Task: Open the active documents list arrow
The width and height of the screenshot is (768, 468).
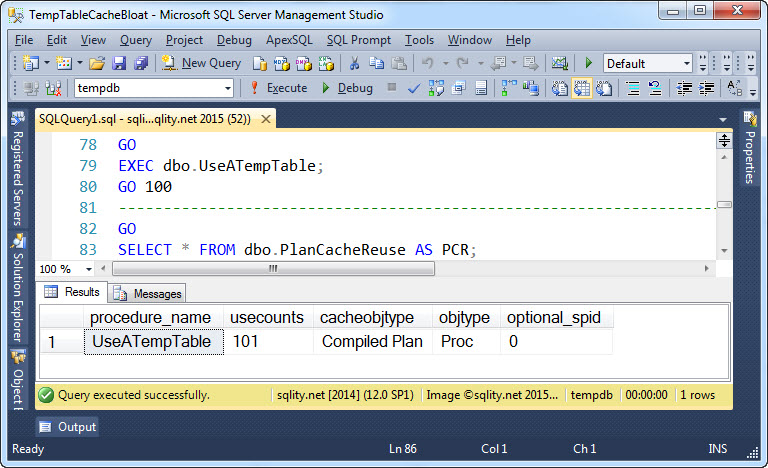Action: 723,120
